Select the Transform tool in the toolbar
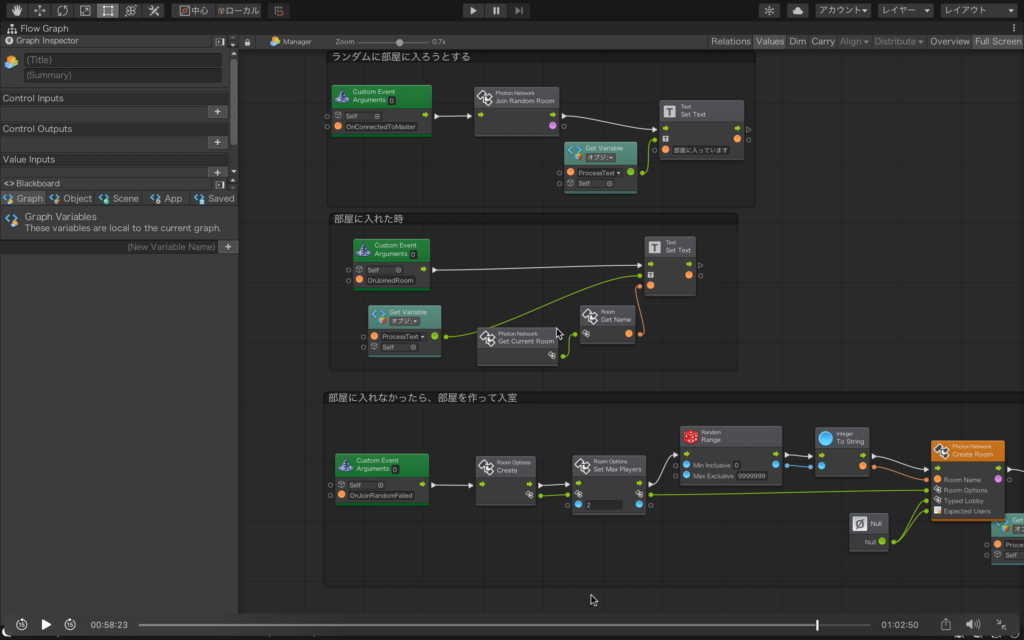1024x640 pixels. point(131,10)
